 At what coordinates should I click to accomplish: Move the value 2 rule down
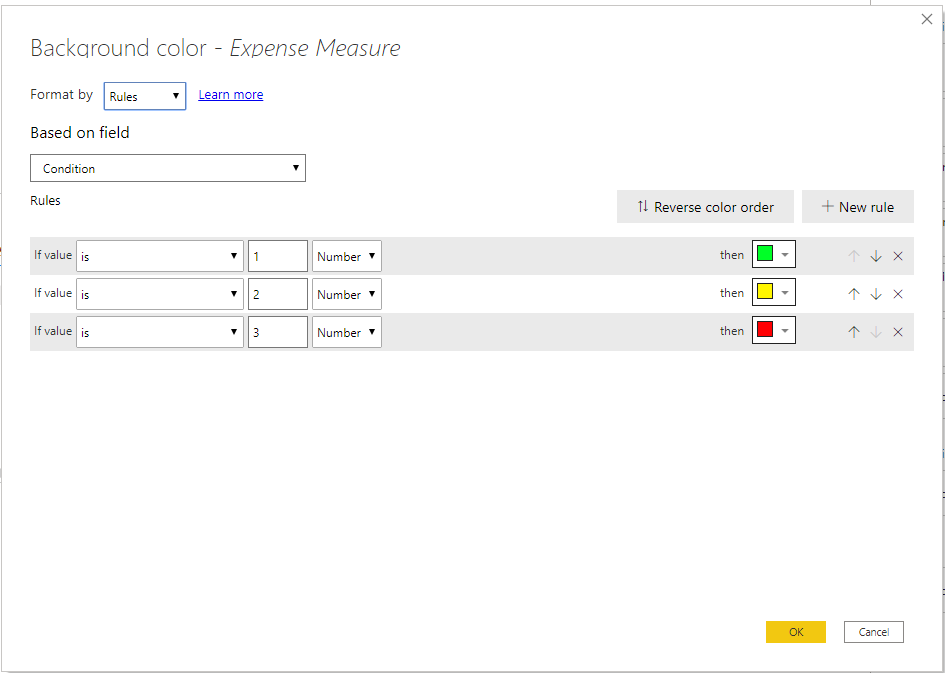point(876,294)
